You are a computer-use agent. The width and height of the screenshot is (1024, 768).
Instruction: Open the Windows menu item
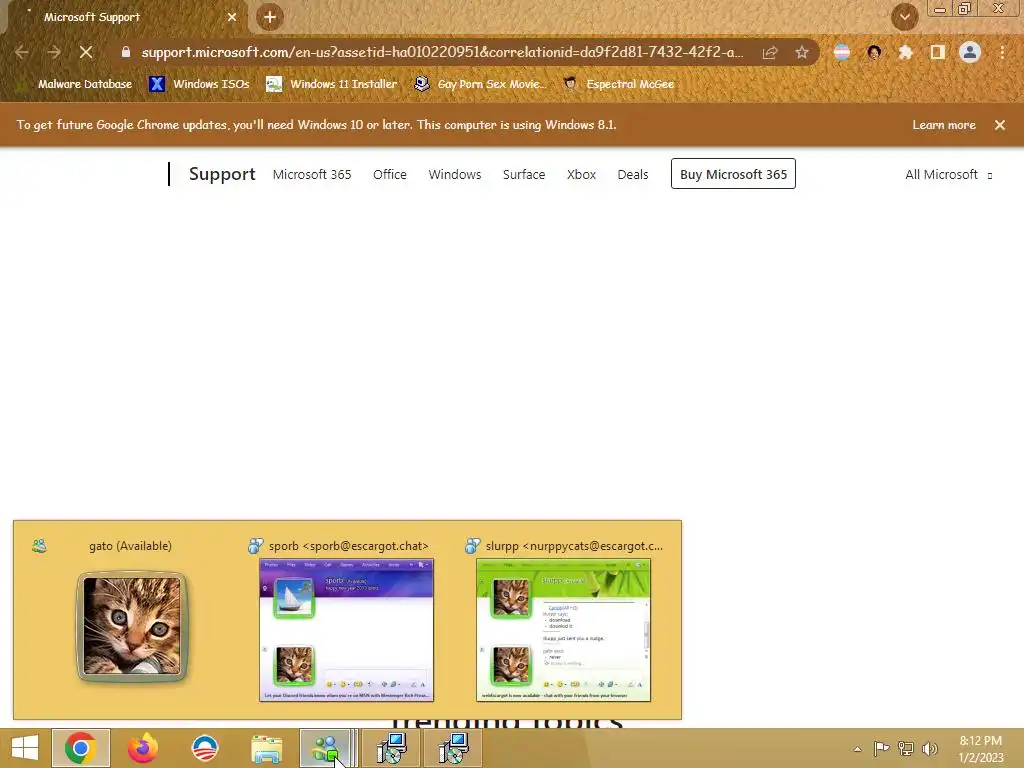tap(455, 174)
